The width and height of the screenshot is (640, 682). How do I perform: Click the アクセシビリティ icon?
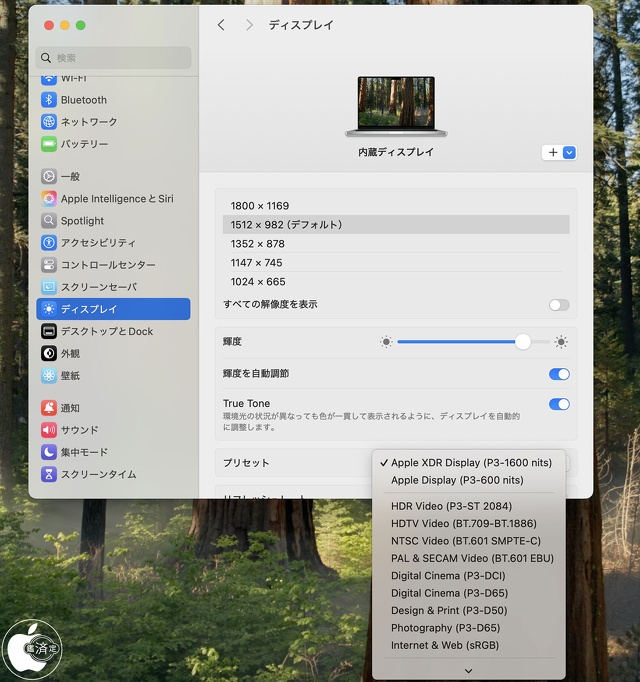coord(49,243)
